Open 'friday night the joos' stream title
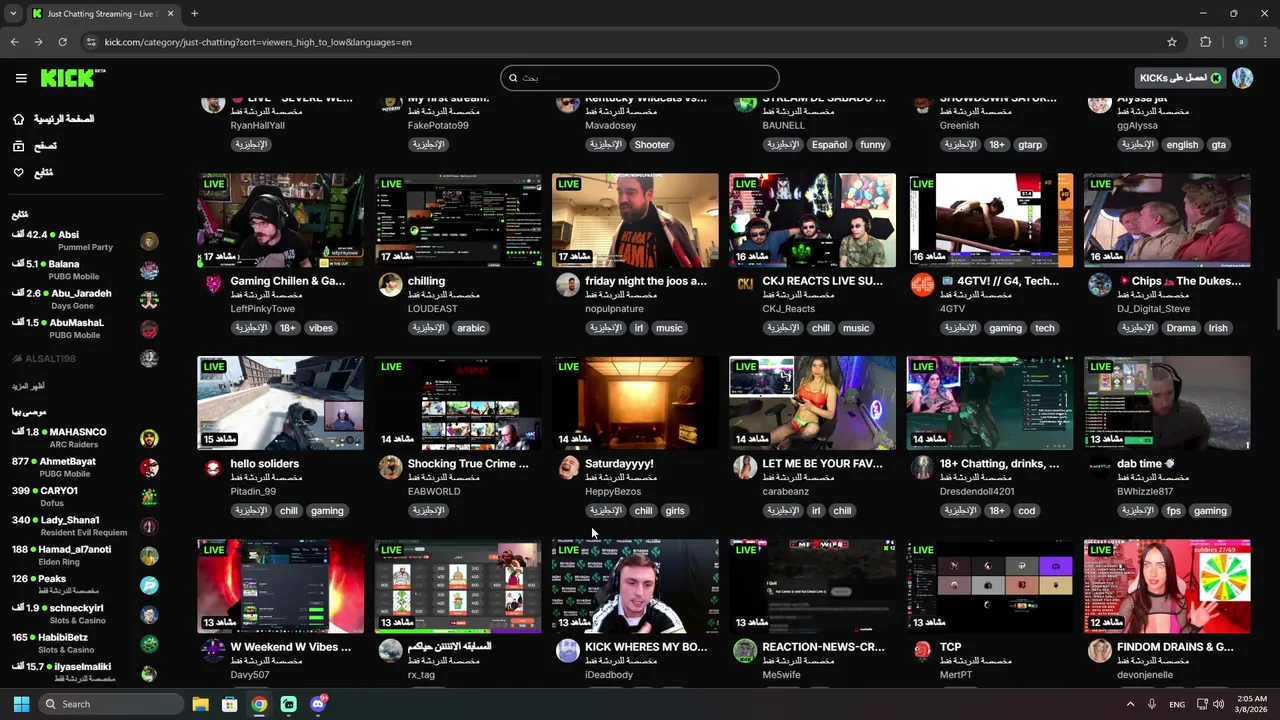Viewport: 1280px width, 720px height. coord(646,281)
